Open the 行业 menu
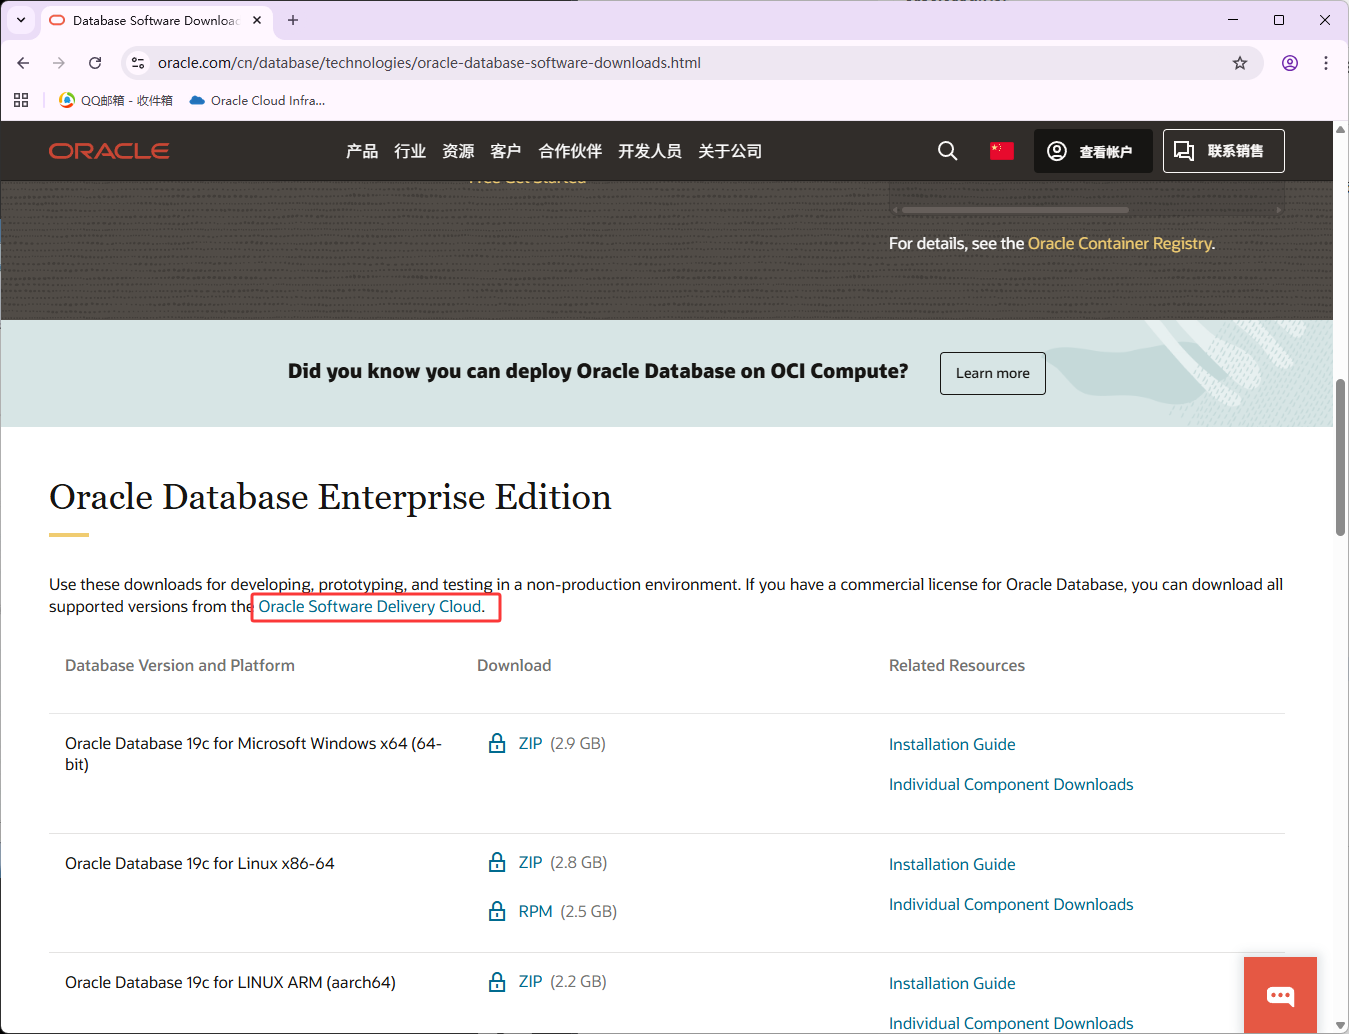 point(410,151)
